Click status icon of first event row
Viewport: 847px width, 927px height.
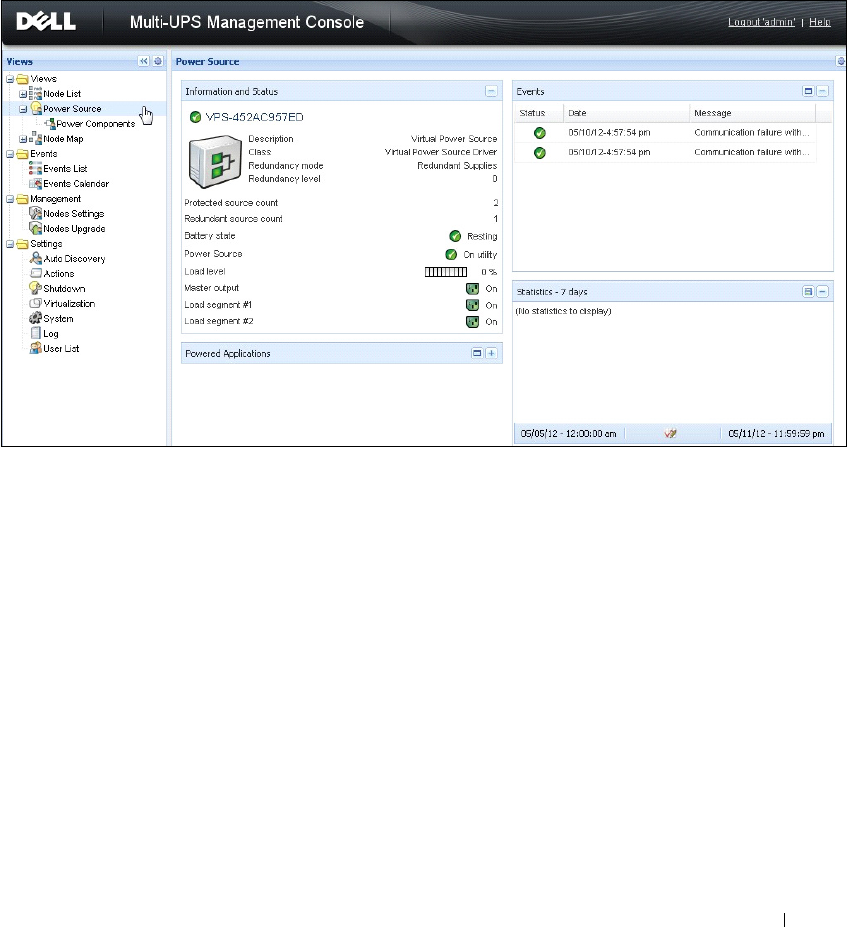[x=540, y=133]
